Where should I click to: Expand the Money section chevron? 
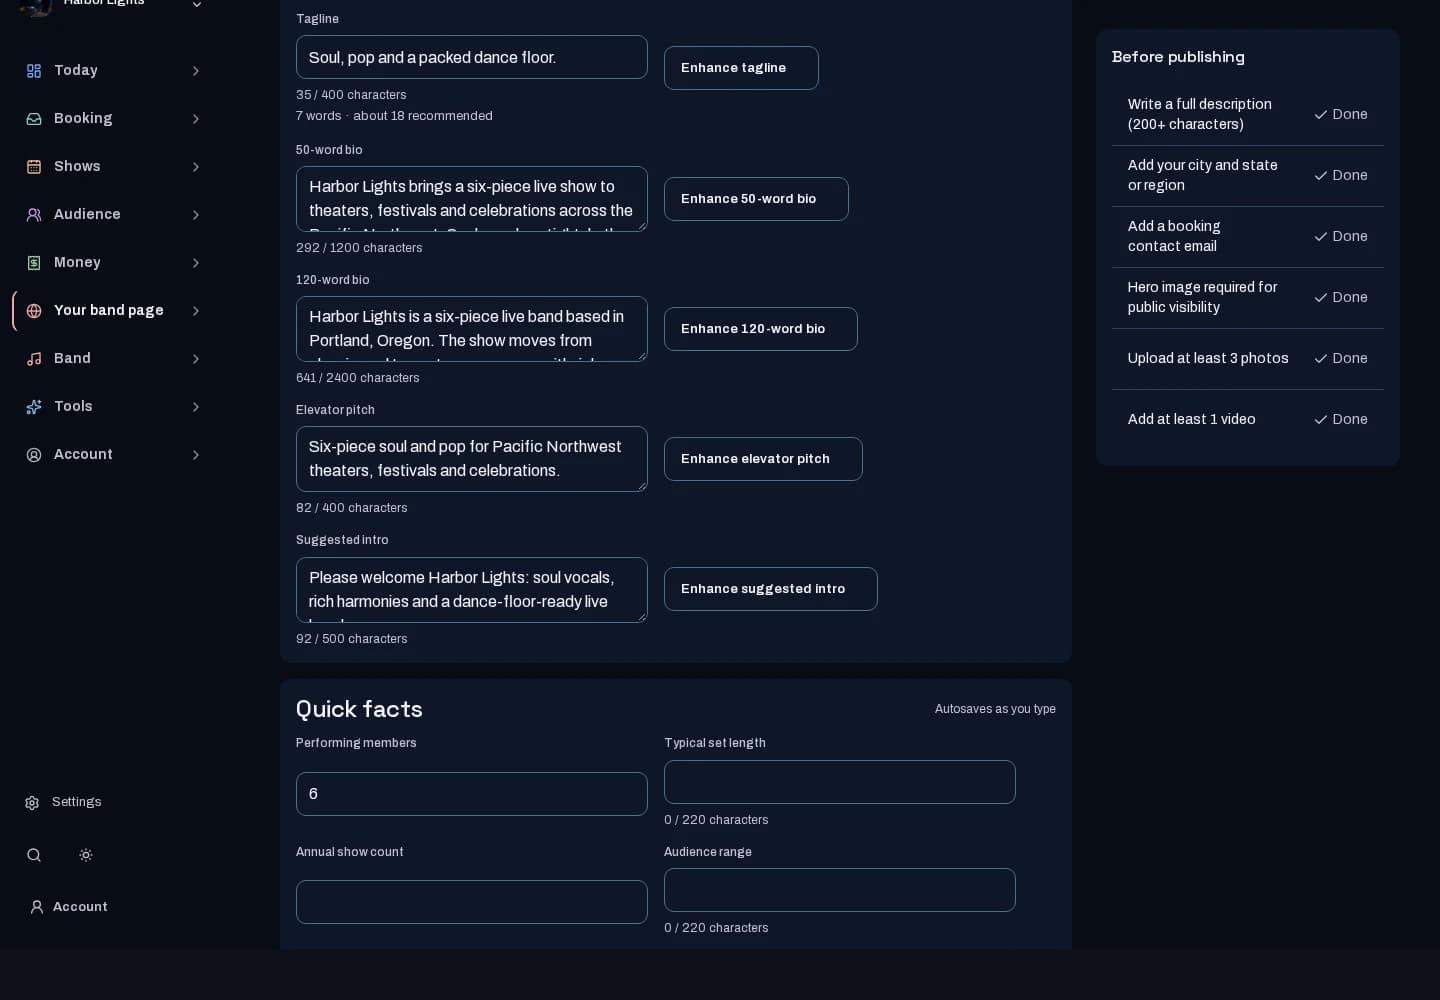196,263
